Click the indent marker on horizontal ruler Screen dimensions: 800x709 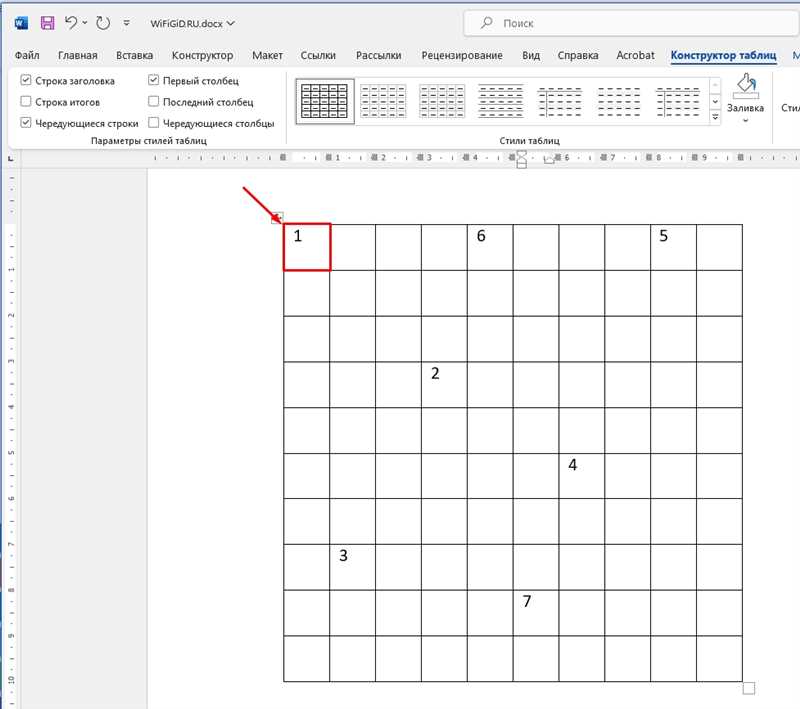point(521,159)
